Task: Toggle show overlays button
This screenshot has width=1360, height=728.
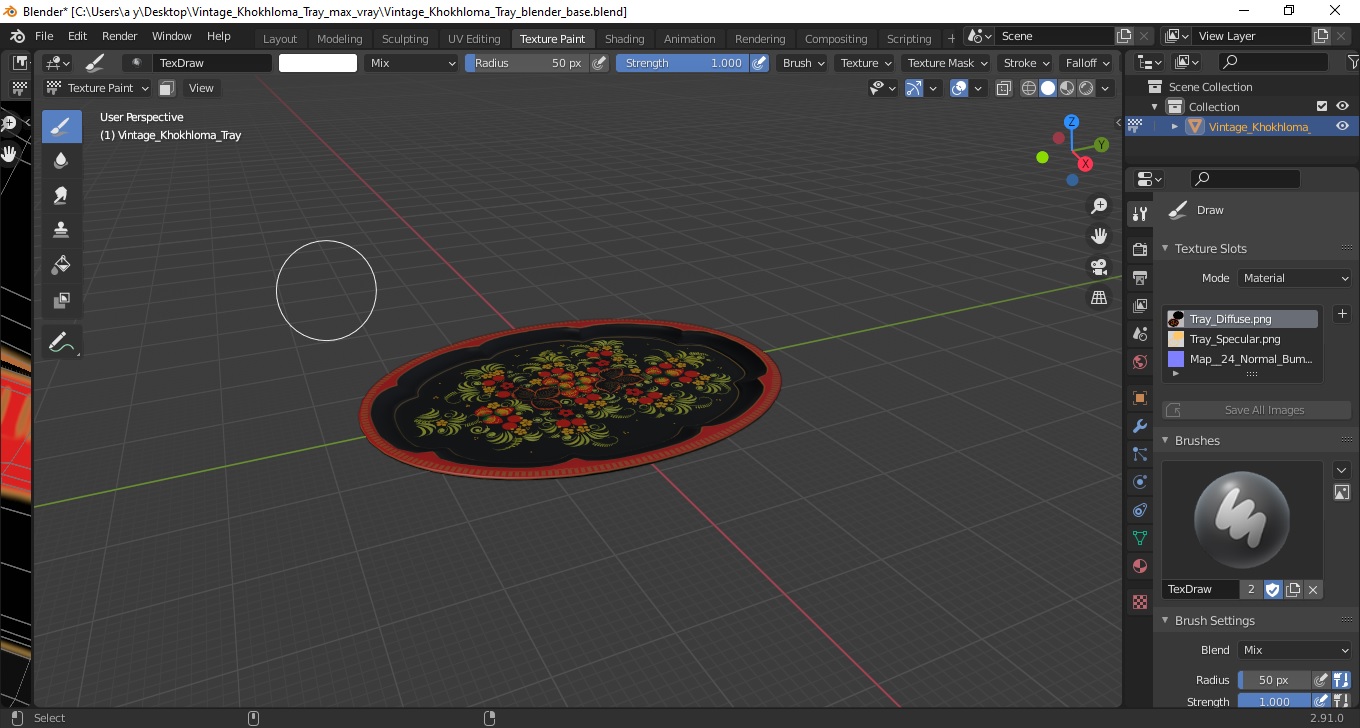Action: 959,88
